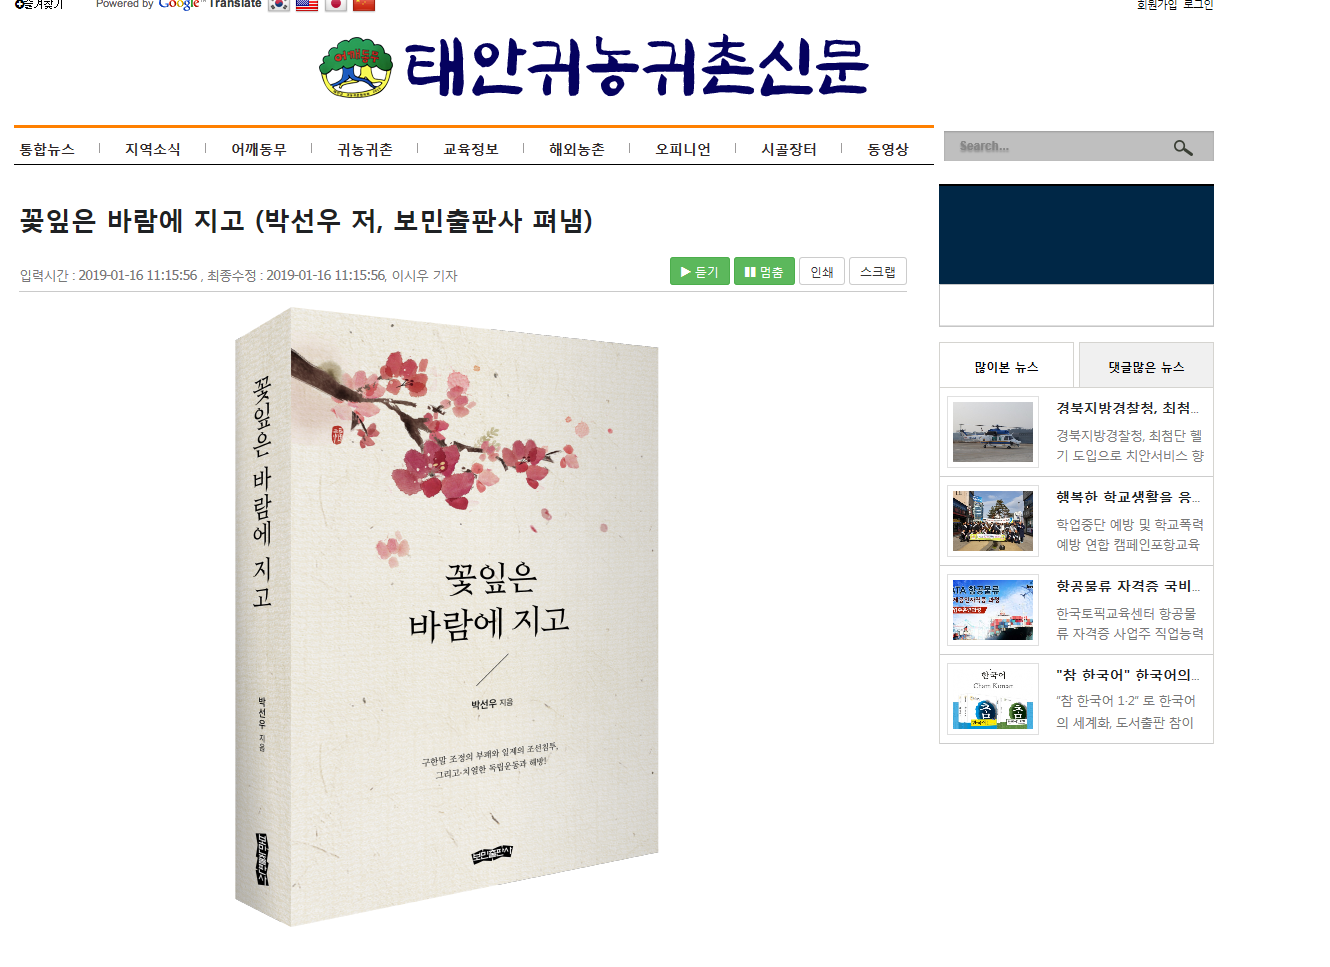Click the search magnifier icon
This screenshot has height=967, width=1330.
click(x=1183, y=147)
